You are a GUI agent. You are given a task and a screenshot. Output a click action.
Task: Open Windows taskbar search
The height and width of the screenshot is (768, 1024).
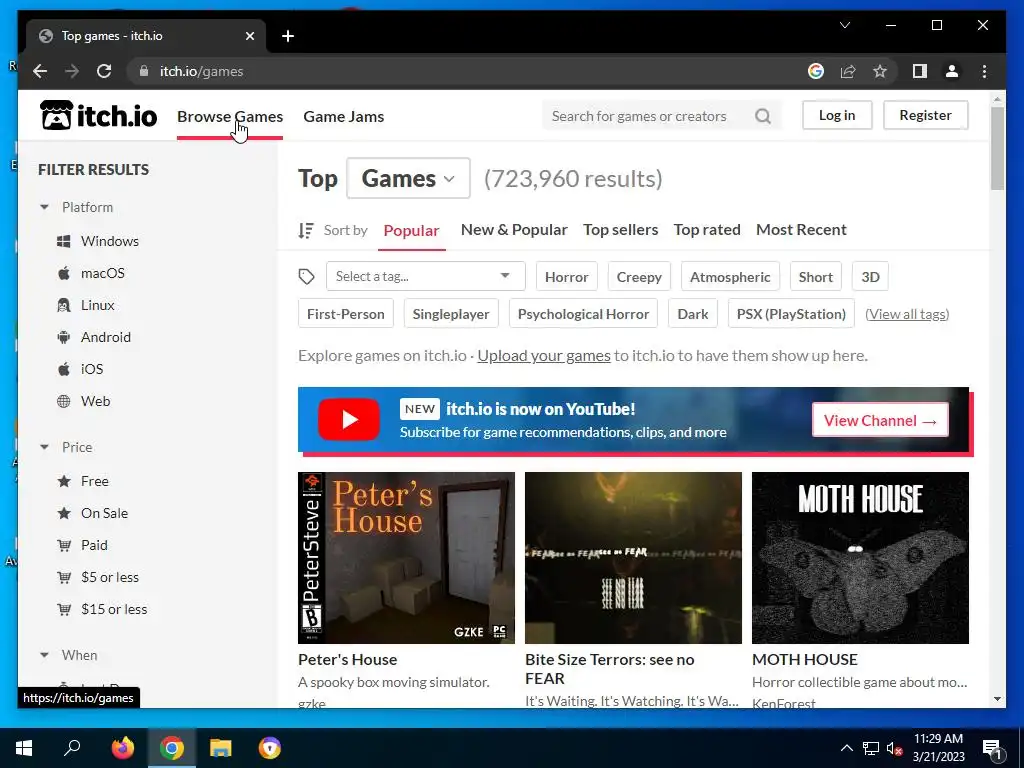[x=72, y=748]
